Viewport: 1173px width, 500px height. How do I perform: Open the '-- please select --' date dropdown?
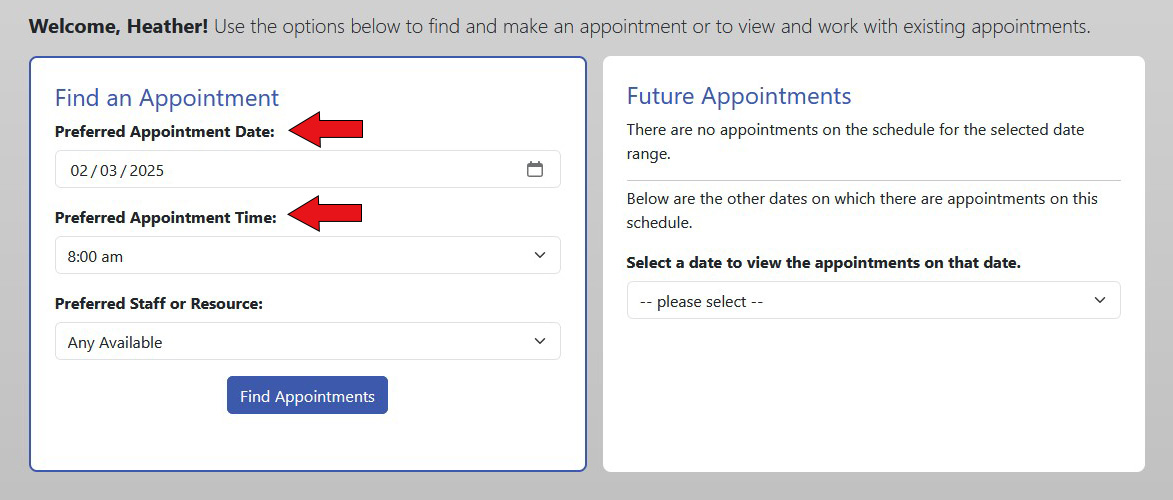tap(874, 300)
